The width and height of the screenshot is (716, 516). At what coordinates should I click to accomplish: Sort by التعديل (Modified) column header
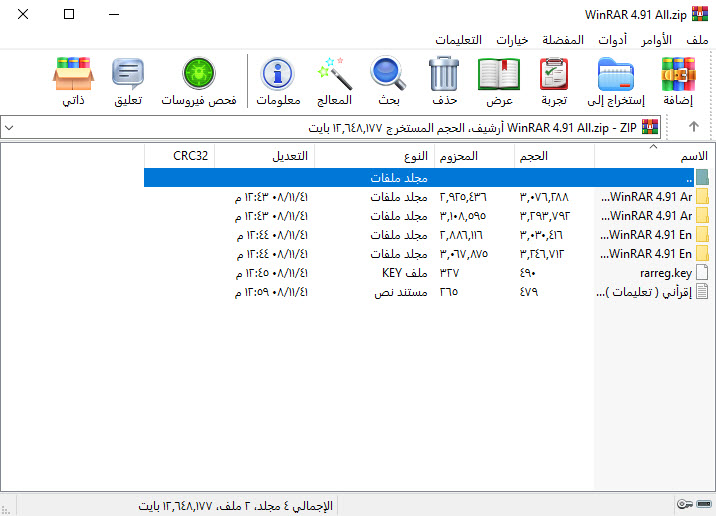coord(264,156)
